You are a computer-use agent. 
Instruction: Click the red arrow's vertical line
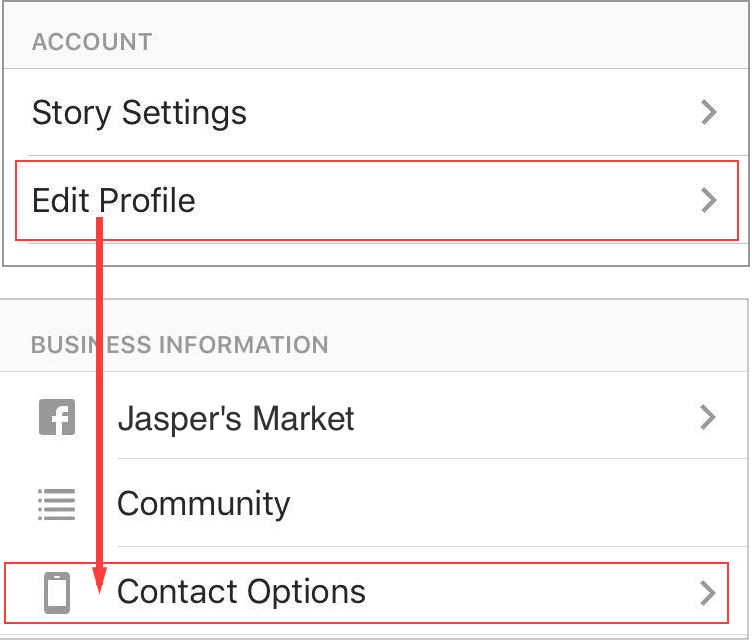(x=101, y=400)
